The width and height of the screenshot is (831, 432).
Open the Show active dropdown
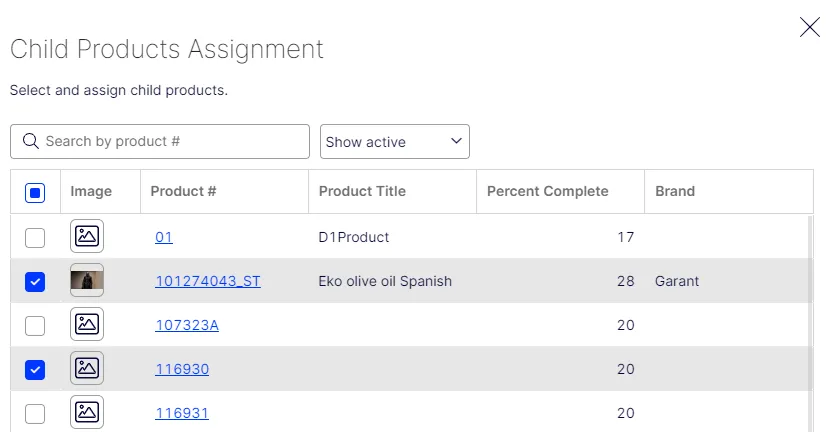click(395, 142)
